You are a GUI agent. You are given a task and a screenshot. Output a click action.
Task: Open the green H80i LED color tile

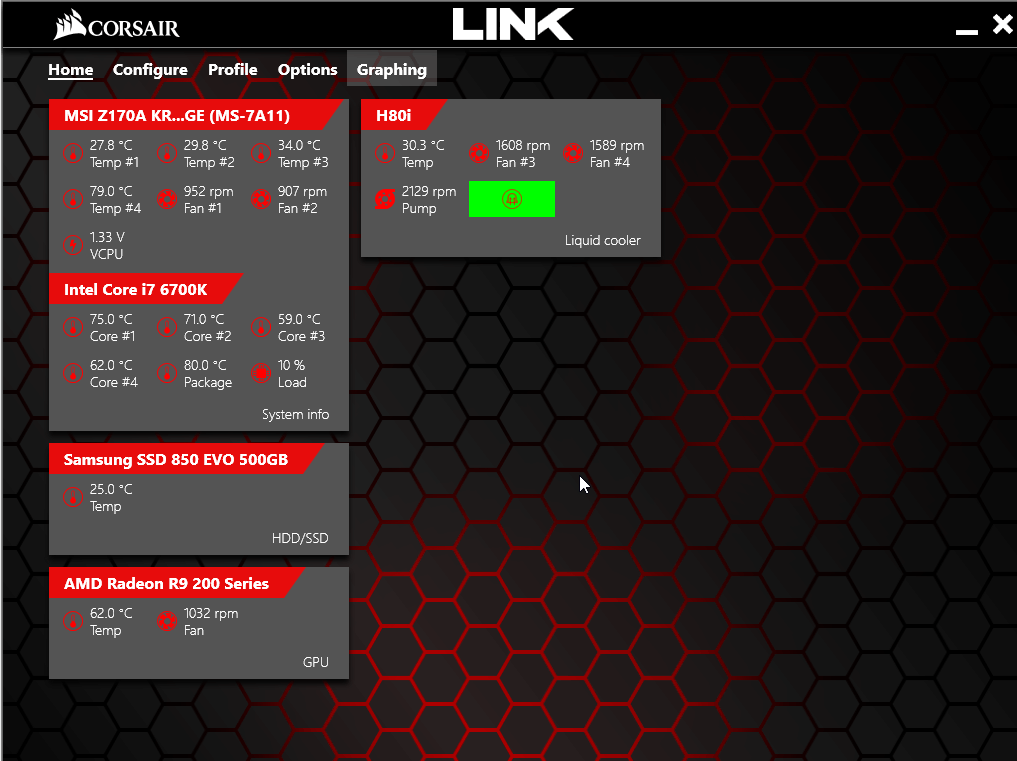click(x=512, y=199)
